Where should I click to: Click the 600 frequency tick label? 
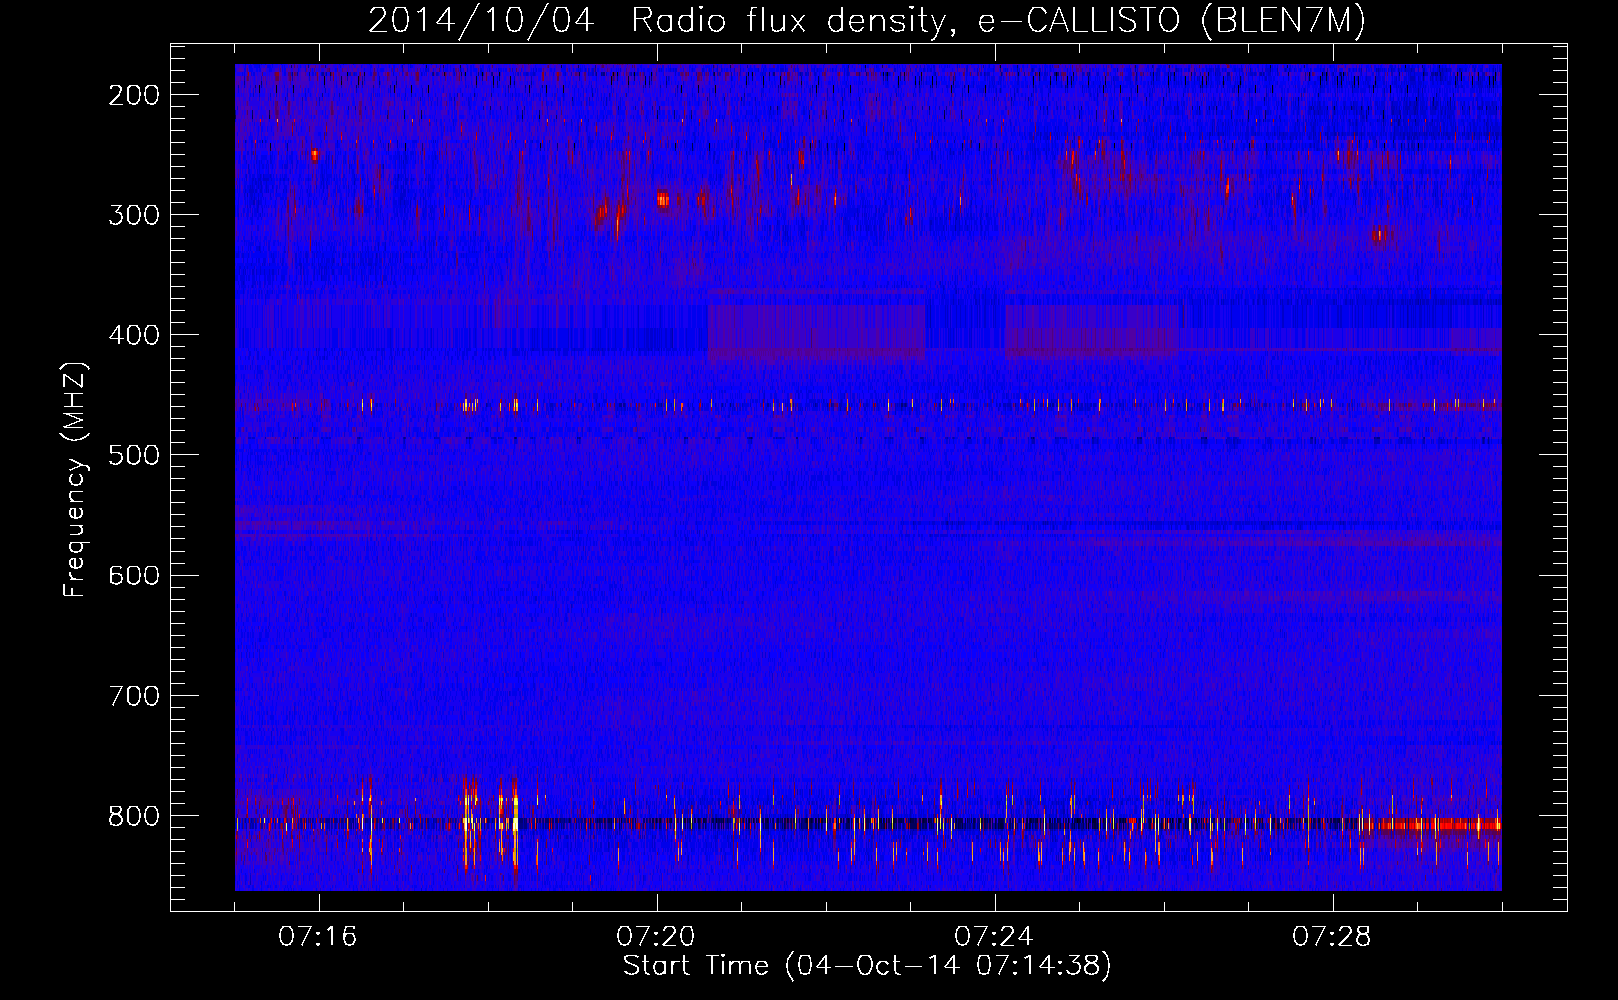[x=134, y=575]
